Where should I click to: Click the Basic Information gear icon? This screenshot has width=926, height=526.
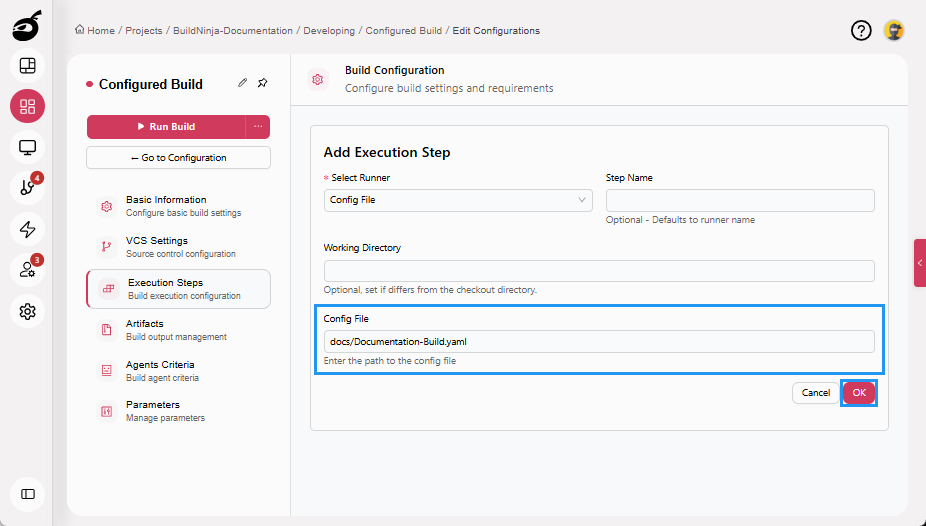[x=106, y=206]
